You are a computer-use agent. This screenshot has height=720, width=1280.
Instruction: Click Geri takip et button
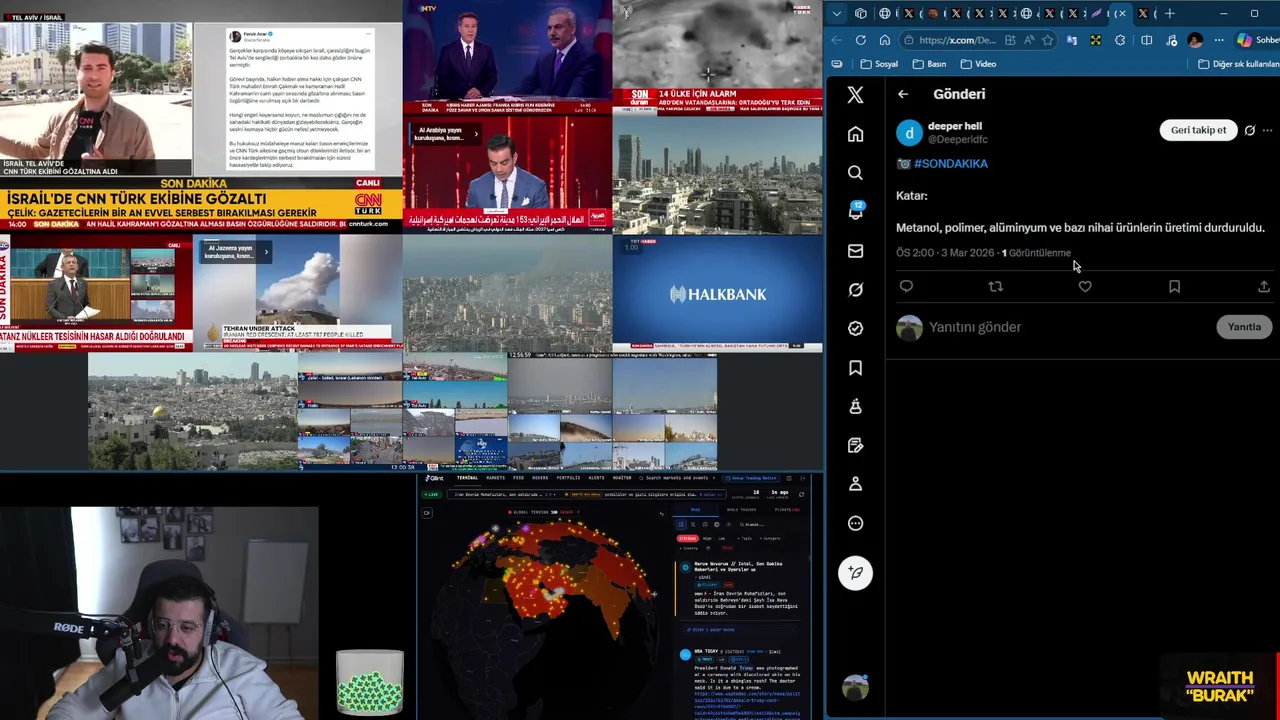pos(1198,130)
